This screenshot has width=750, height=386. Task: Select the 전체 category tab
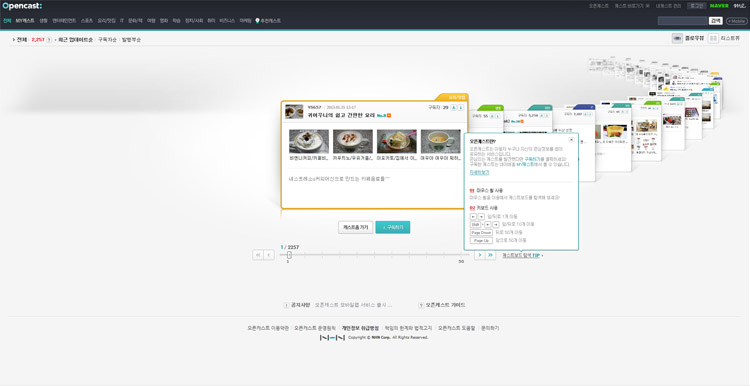coord(7,21)
